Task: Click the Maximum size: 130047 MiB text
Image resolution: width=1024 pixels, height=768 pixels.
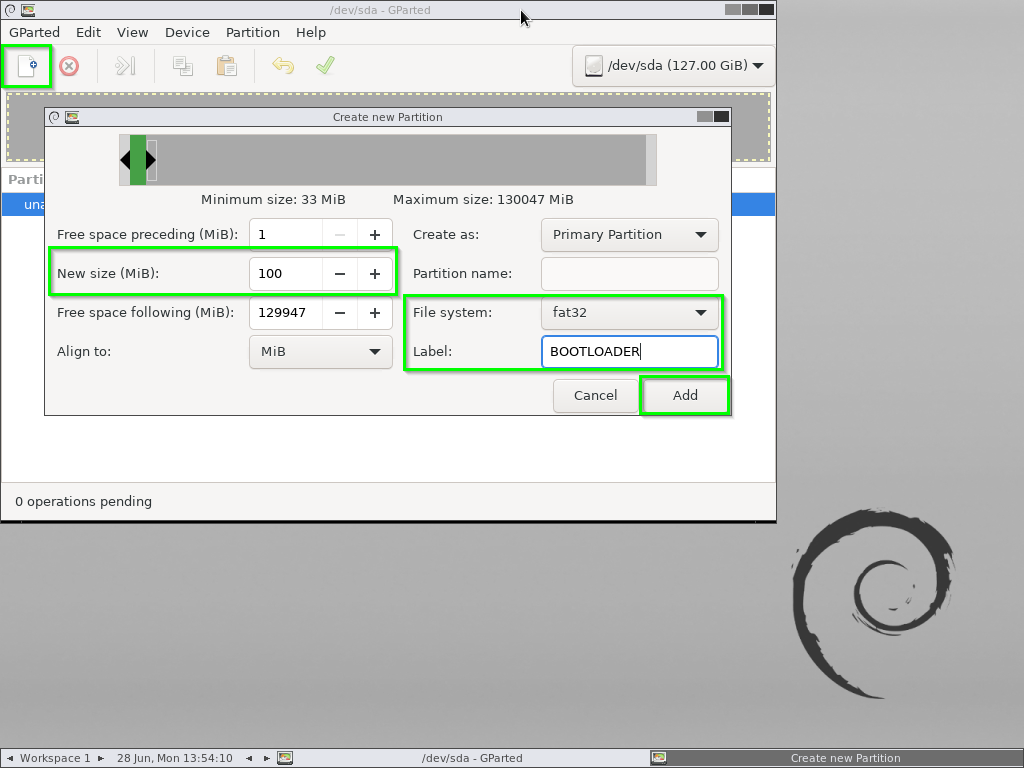Action: coord(483,200)
